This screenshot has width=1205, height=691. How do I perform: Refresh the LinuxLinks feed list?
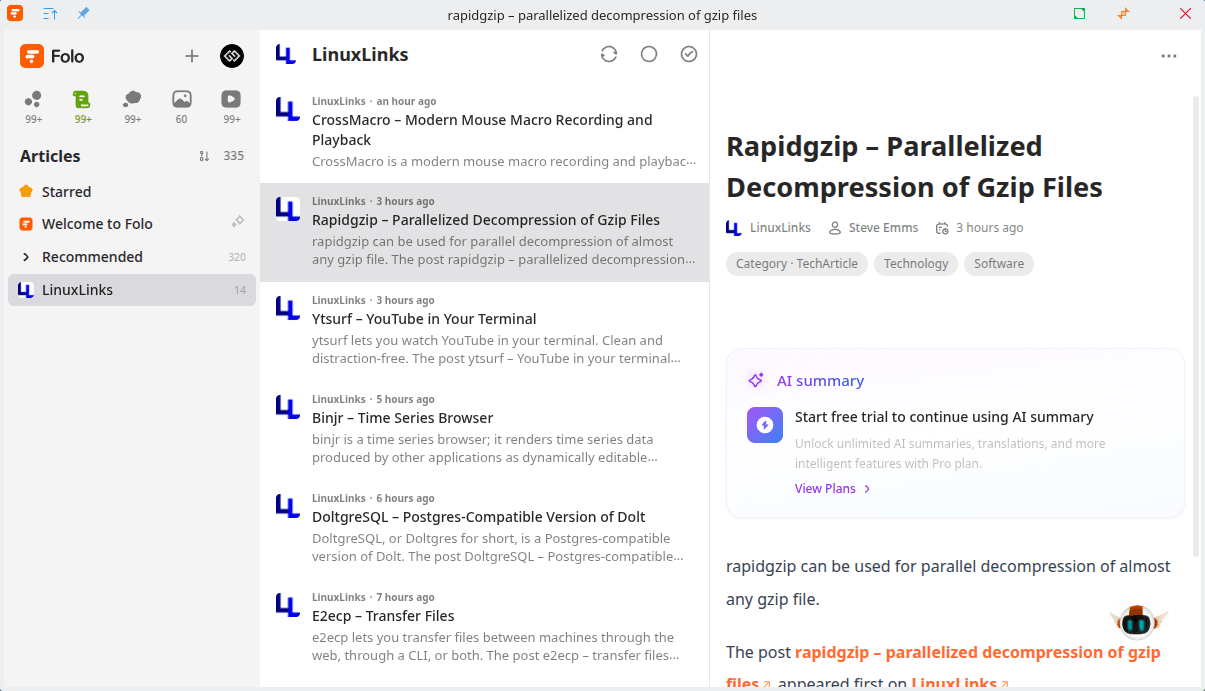click(609, 54)
